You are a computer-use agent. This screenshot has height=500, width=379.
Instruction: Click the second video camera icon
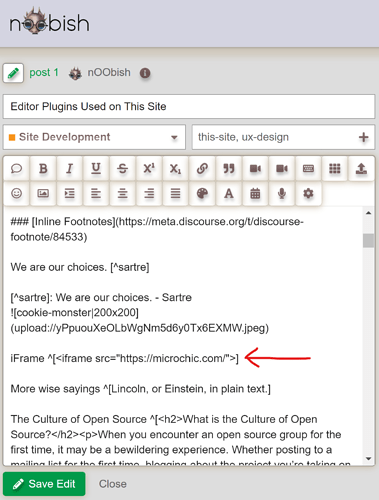pos(282,169)
